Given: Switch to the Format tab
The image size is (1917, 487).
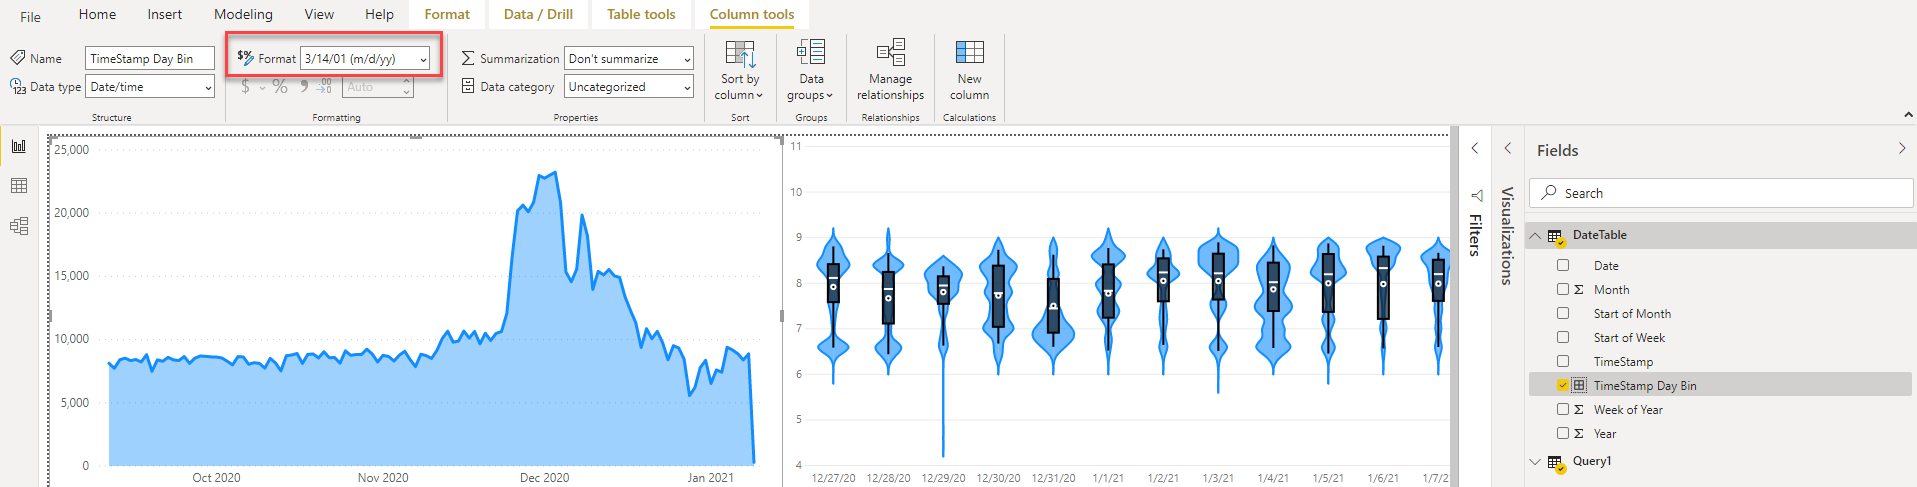Looking at the screenshot, I should [447, 14].
